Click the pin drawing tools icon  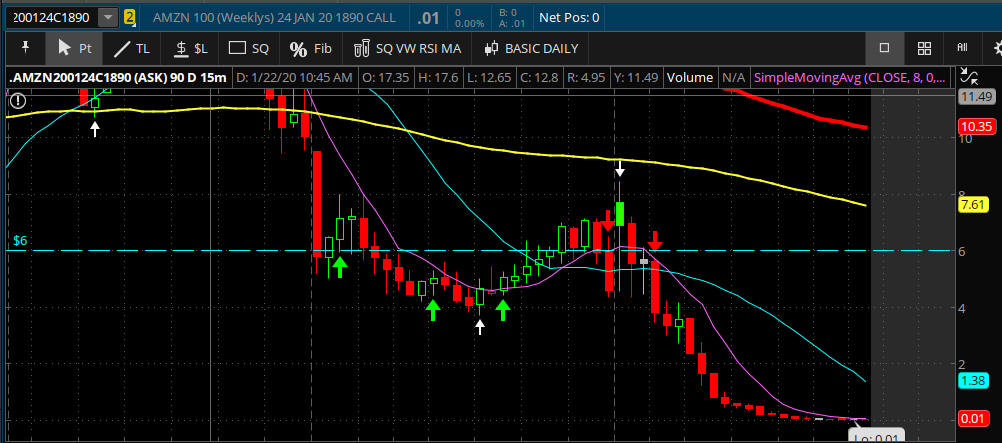25,48
